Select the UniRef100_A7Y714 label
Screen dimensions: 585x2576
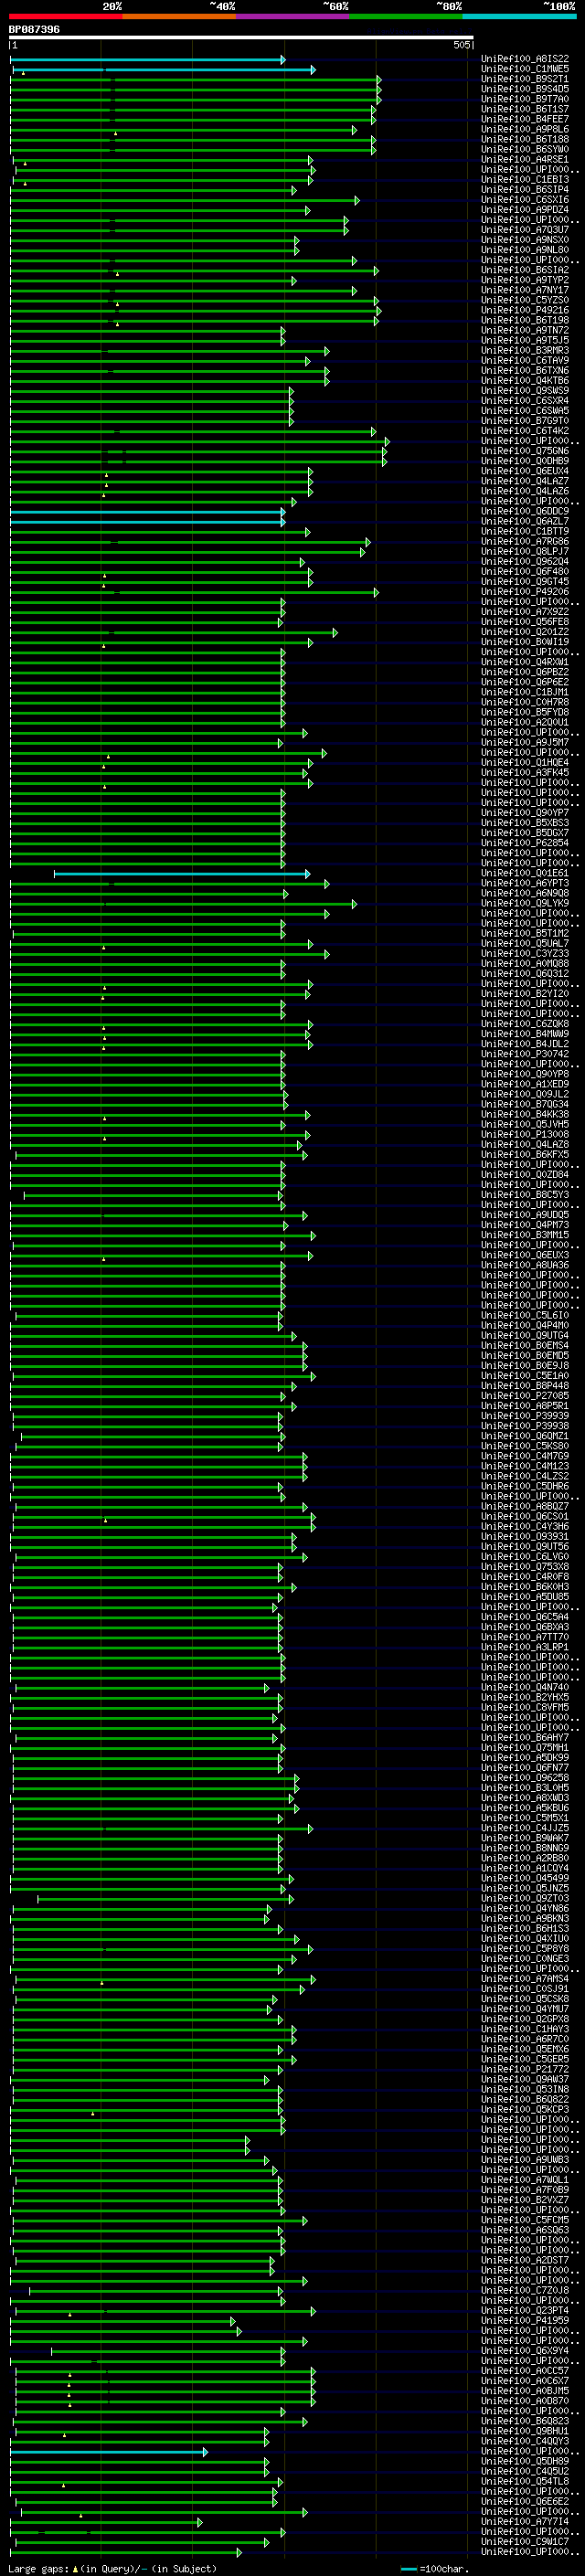pos(525,2522)
